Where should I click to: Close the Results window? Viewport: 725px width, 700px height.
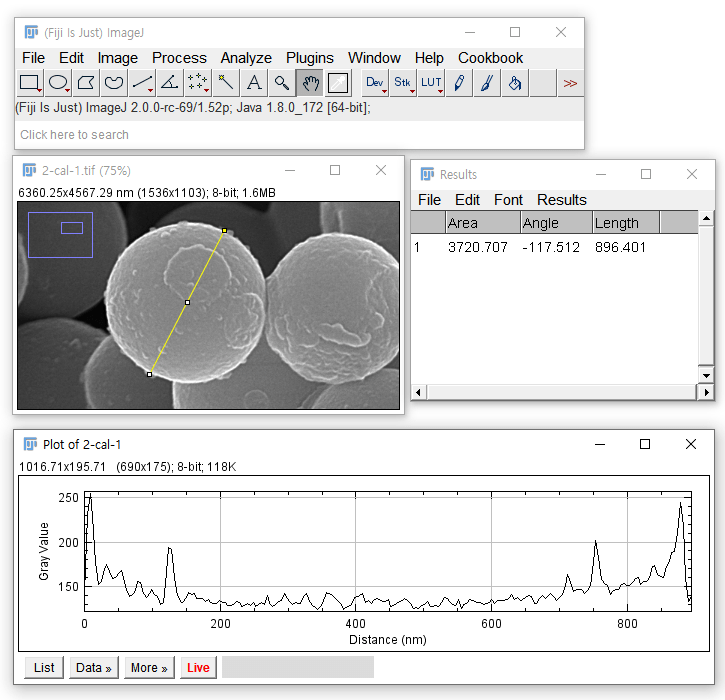[x=692, y=174]
